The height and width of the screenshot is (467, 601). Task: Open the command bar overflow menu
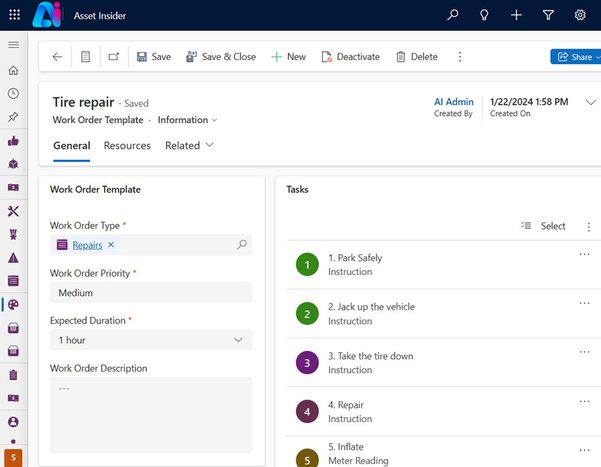(x=460, y=57)
